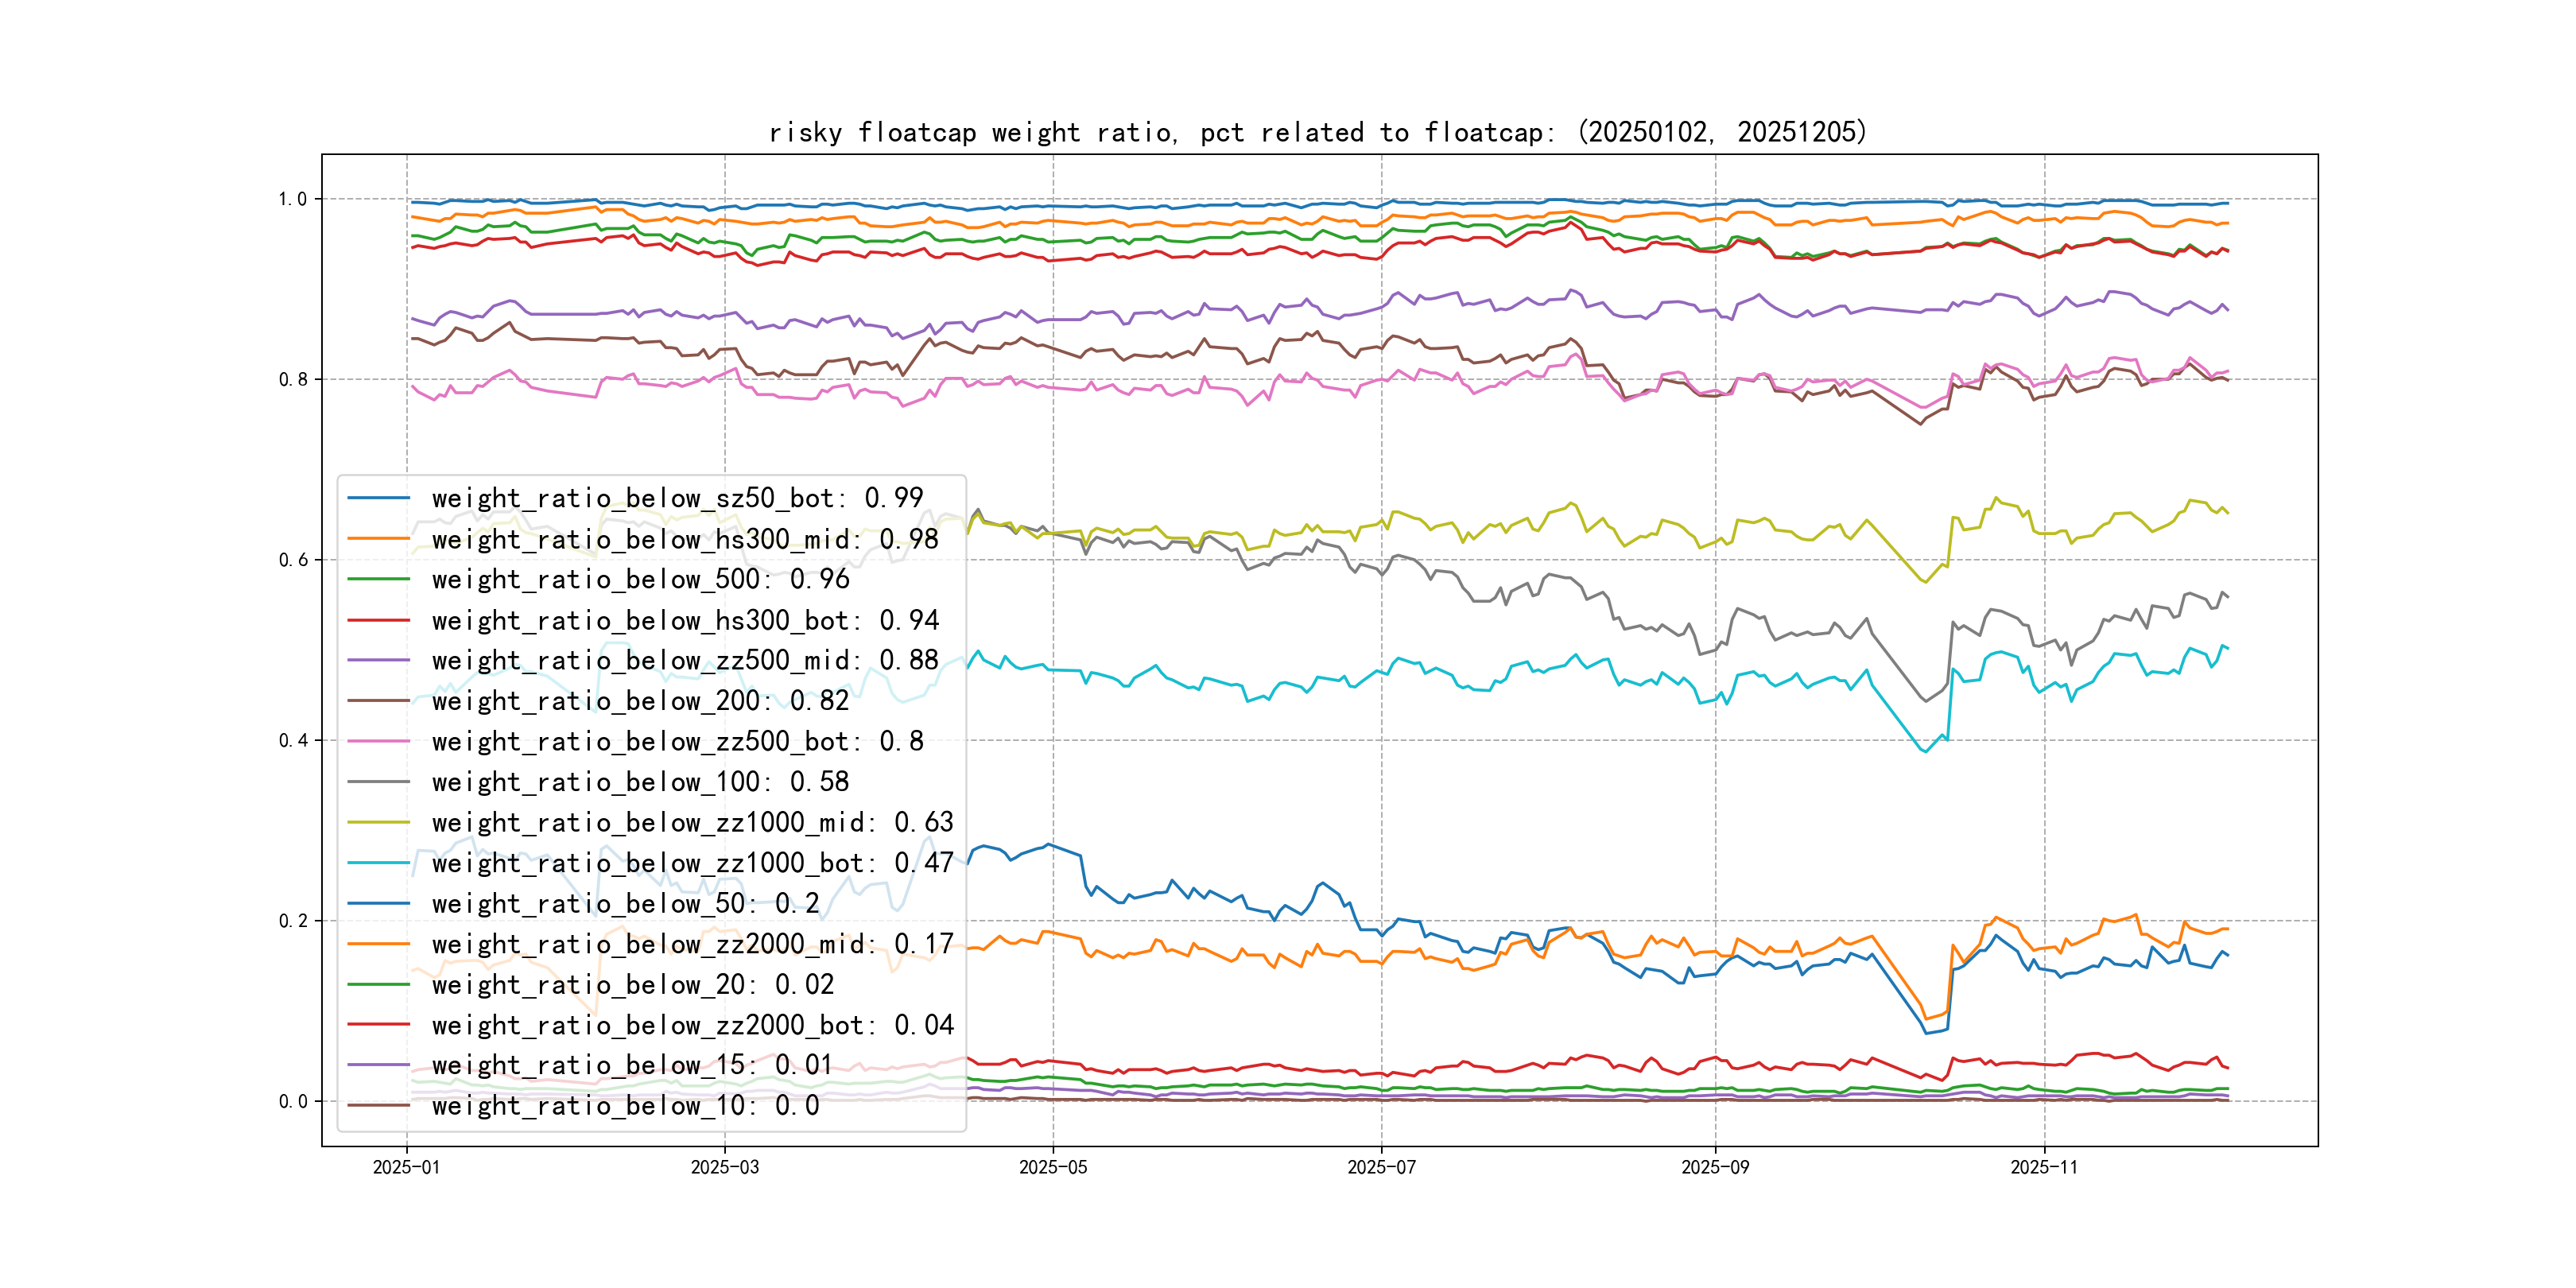Click weight_ratio_below_zz2000_bot legend label
Viewport: 2576px width, 1288px height.
[x=692, y=1025]
